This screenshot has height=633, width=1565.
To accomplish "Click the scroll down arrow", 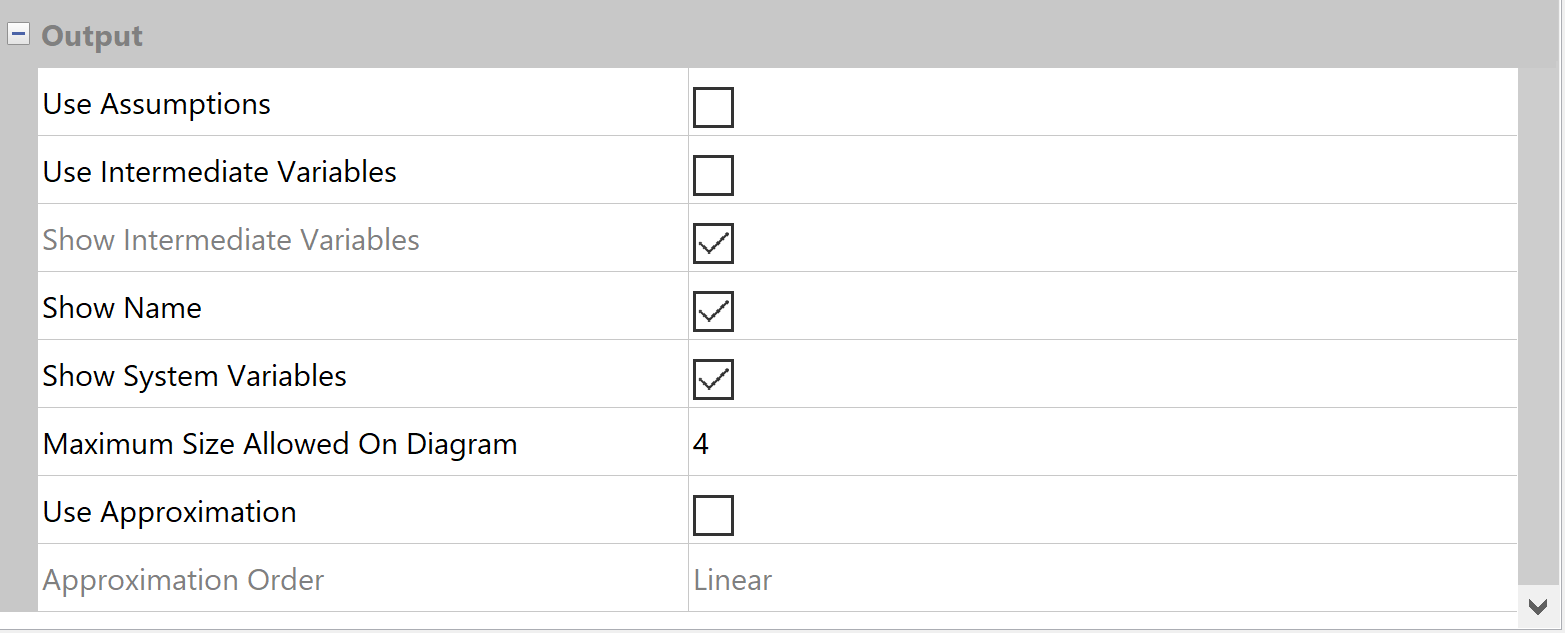I will point(1540,604).
